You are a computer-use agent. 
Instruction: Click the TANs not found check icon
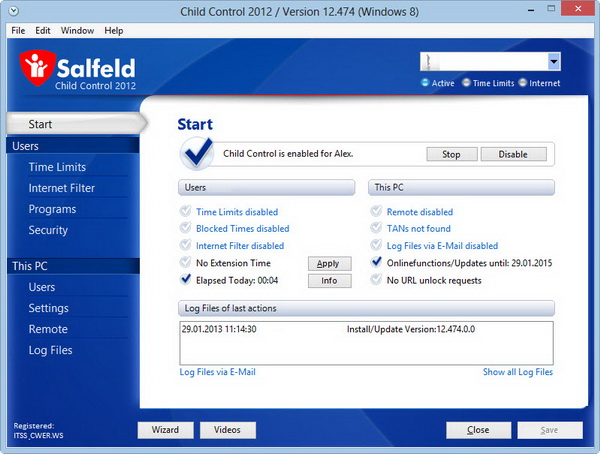point(376,229)
